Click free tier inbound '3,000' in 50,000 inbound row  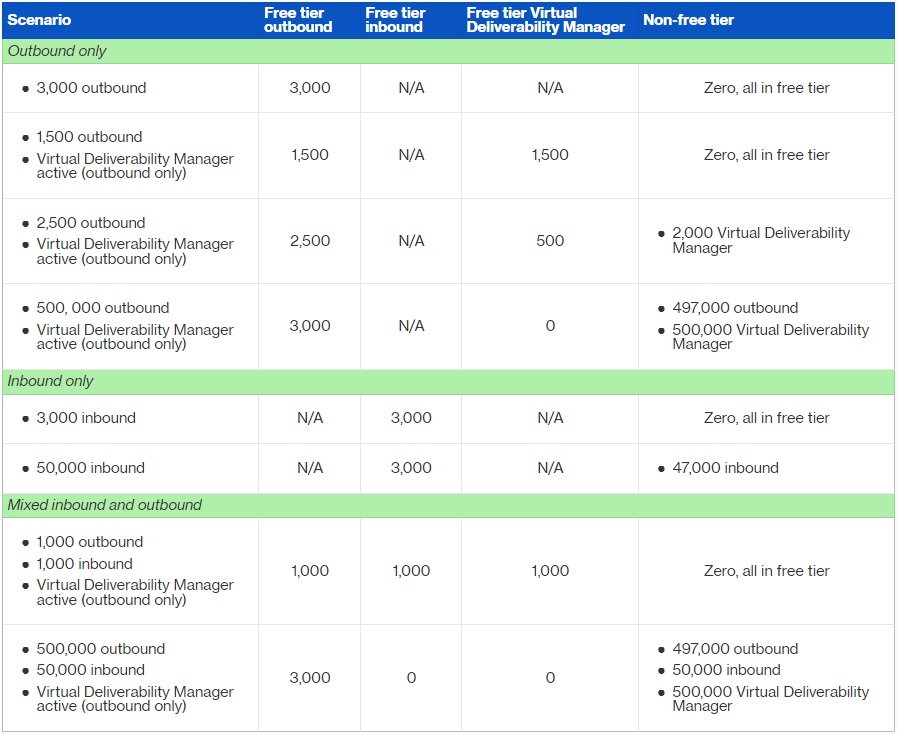click(411, 468)
